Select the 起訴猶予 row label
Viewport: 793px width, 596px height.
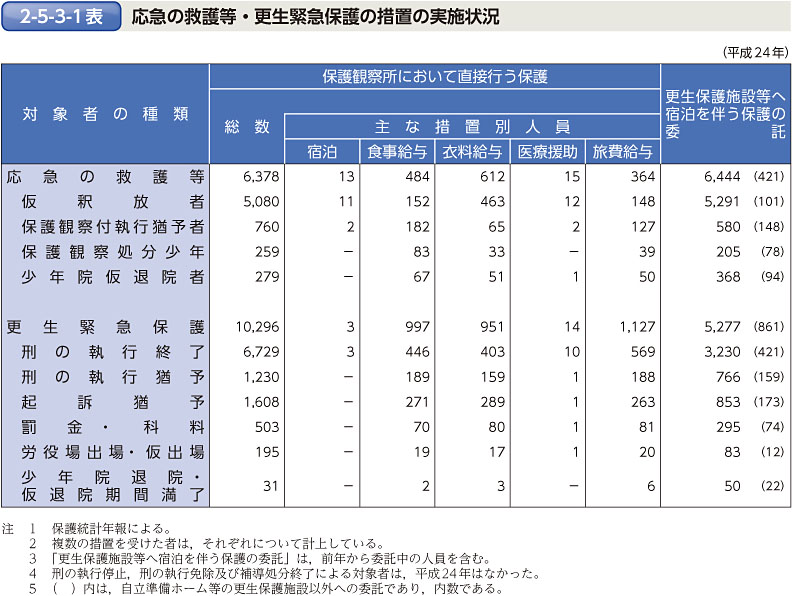tap(113, 402)
